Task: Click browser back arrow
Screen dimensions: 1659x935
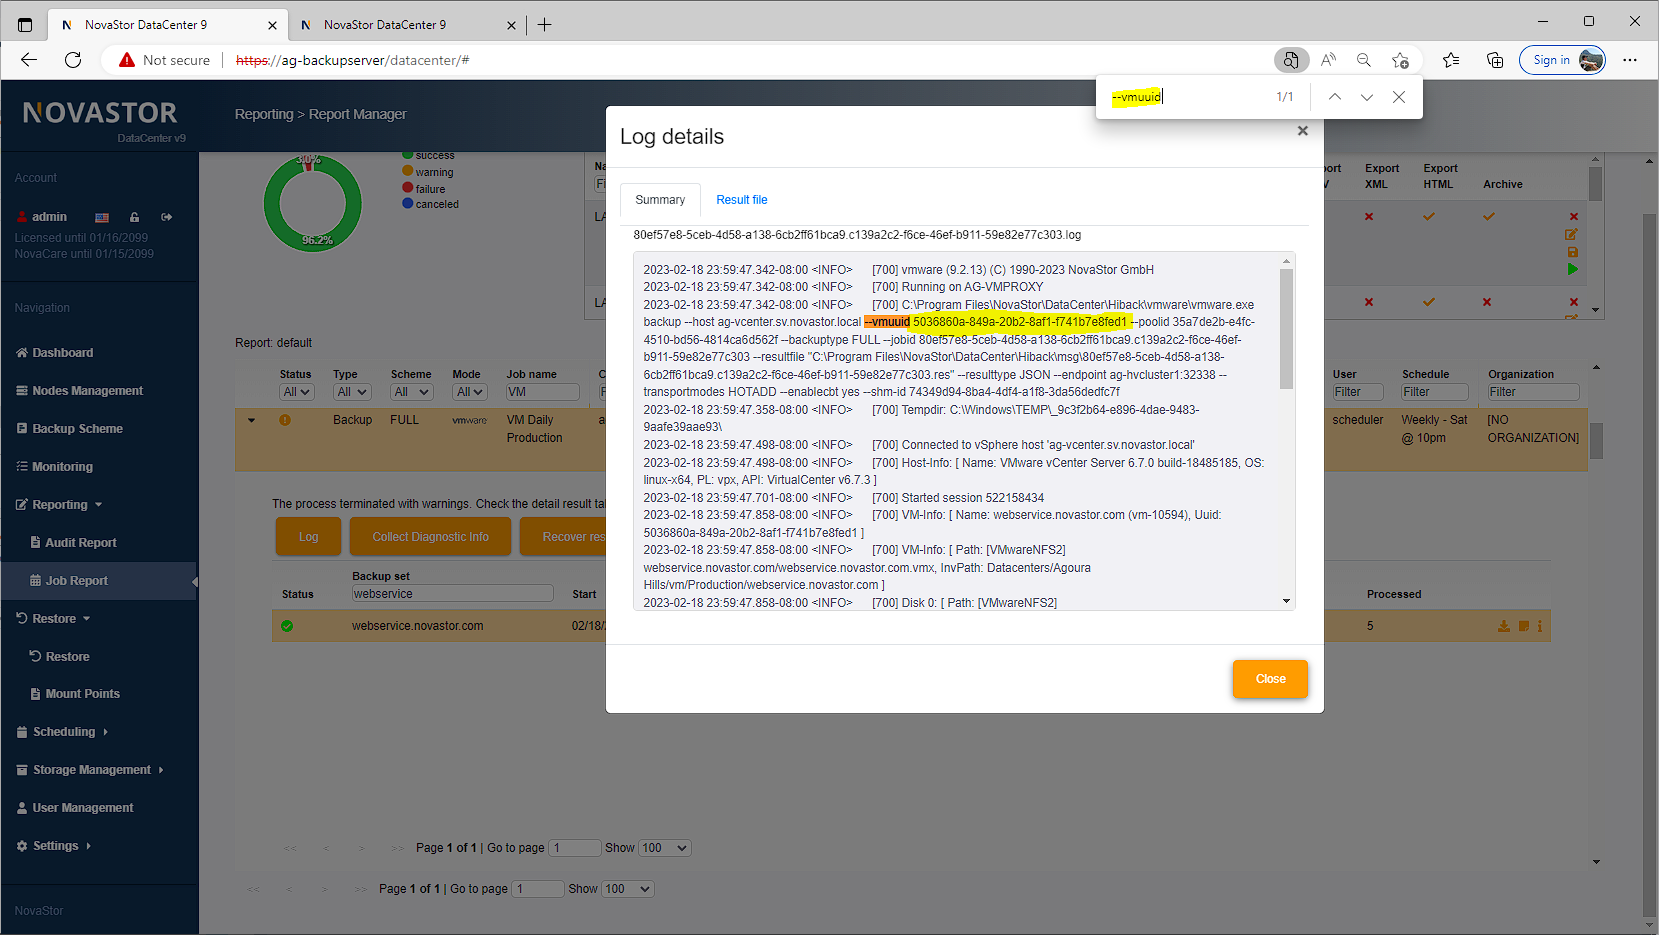Action: (x=29, y=60)
